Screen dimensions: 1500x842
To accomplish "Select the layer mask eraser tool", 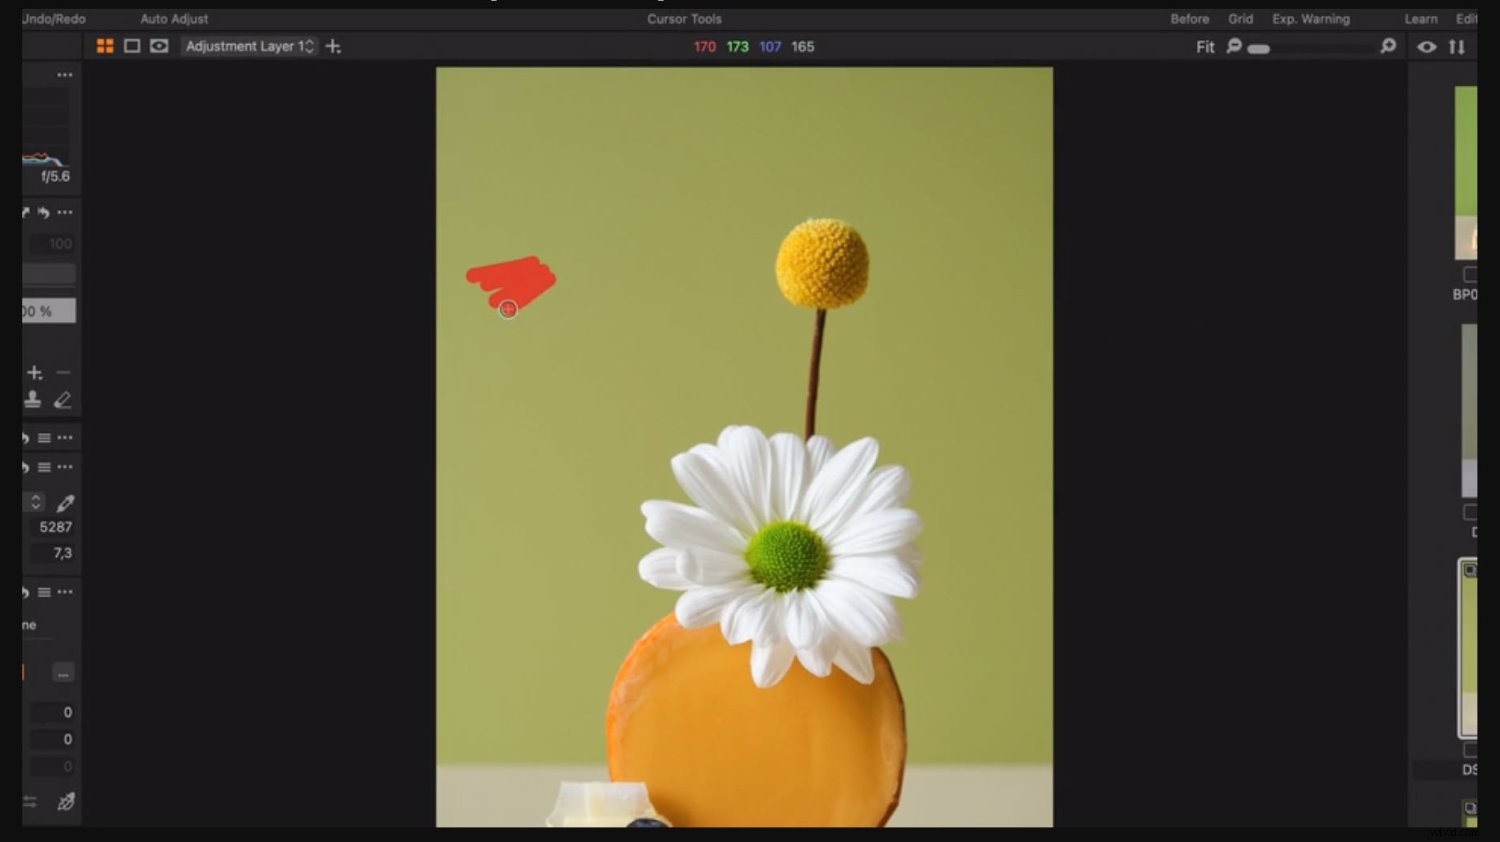I will [62, 400].
